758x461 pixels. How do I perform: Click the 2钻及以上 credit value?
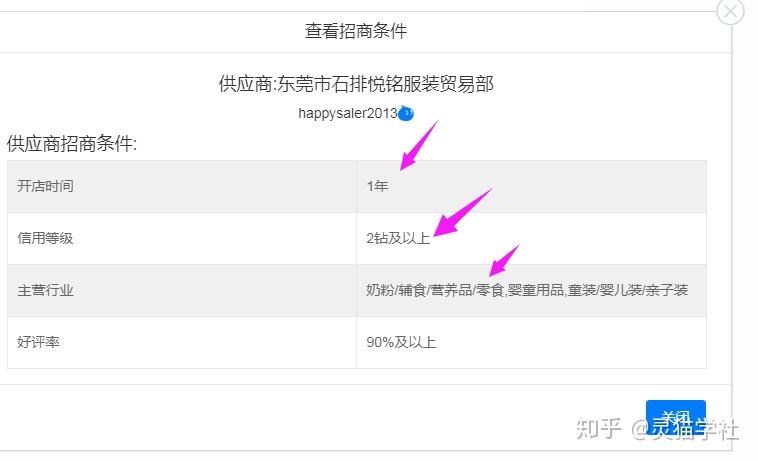(x=398, y=238)
